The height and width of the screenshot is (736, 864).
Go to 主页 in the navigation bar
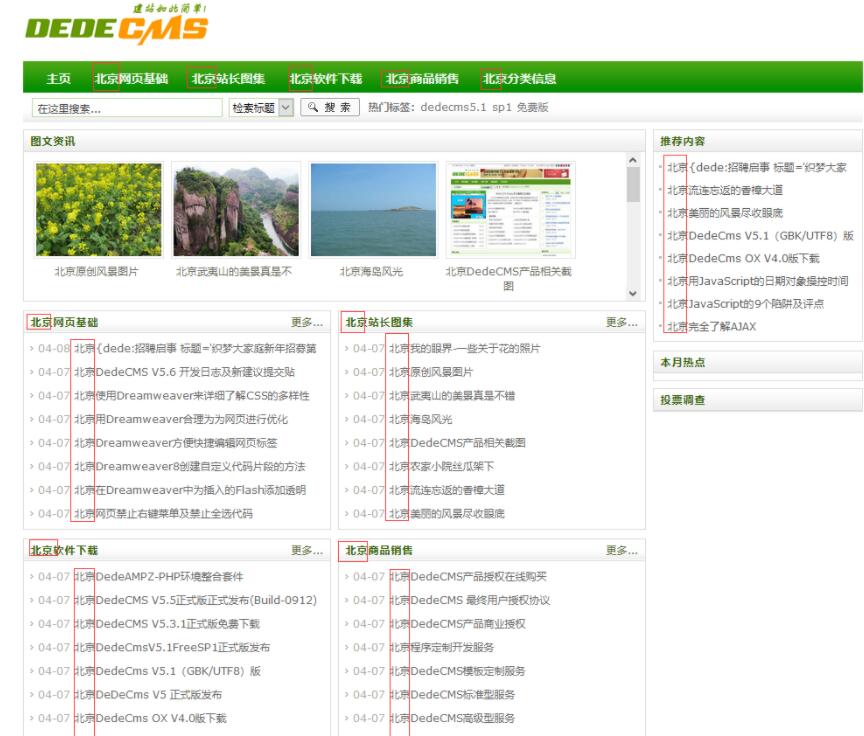[x=58, y=79]
